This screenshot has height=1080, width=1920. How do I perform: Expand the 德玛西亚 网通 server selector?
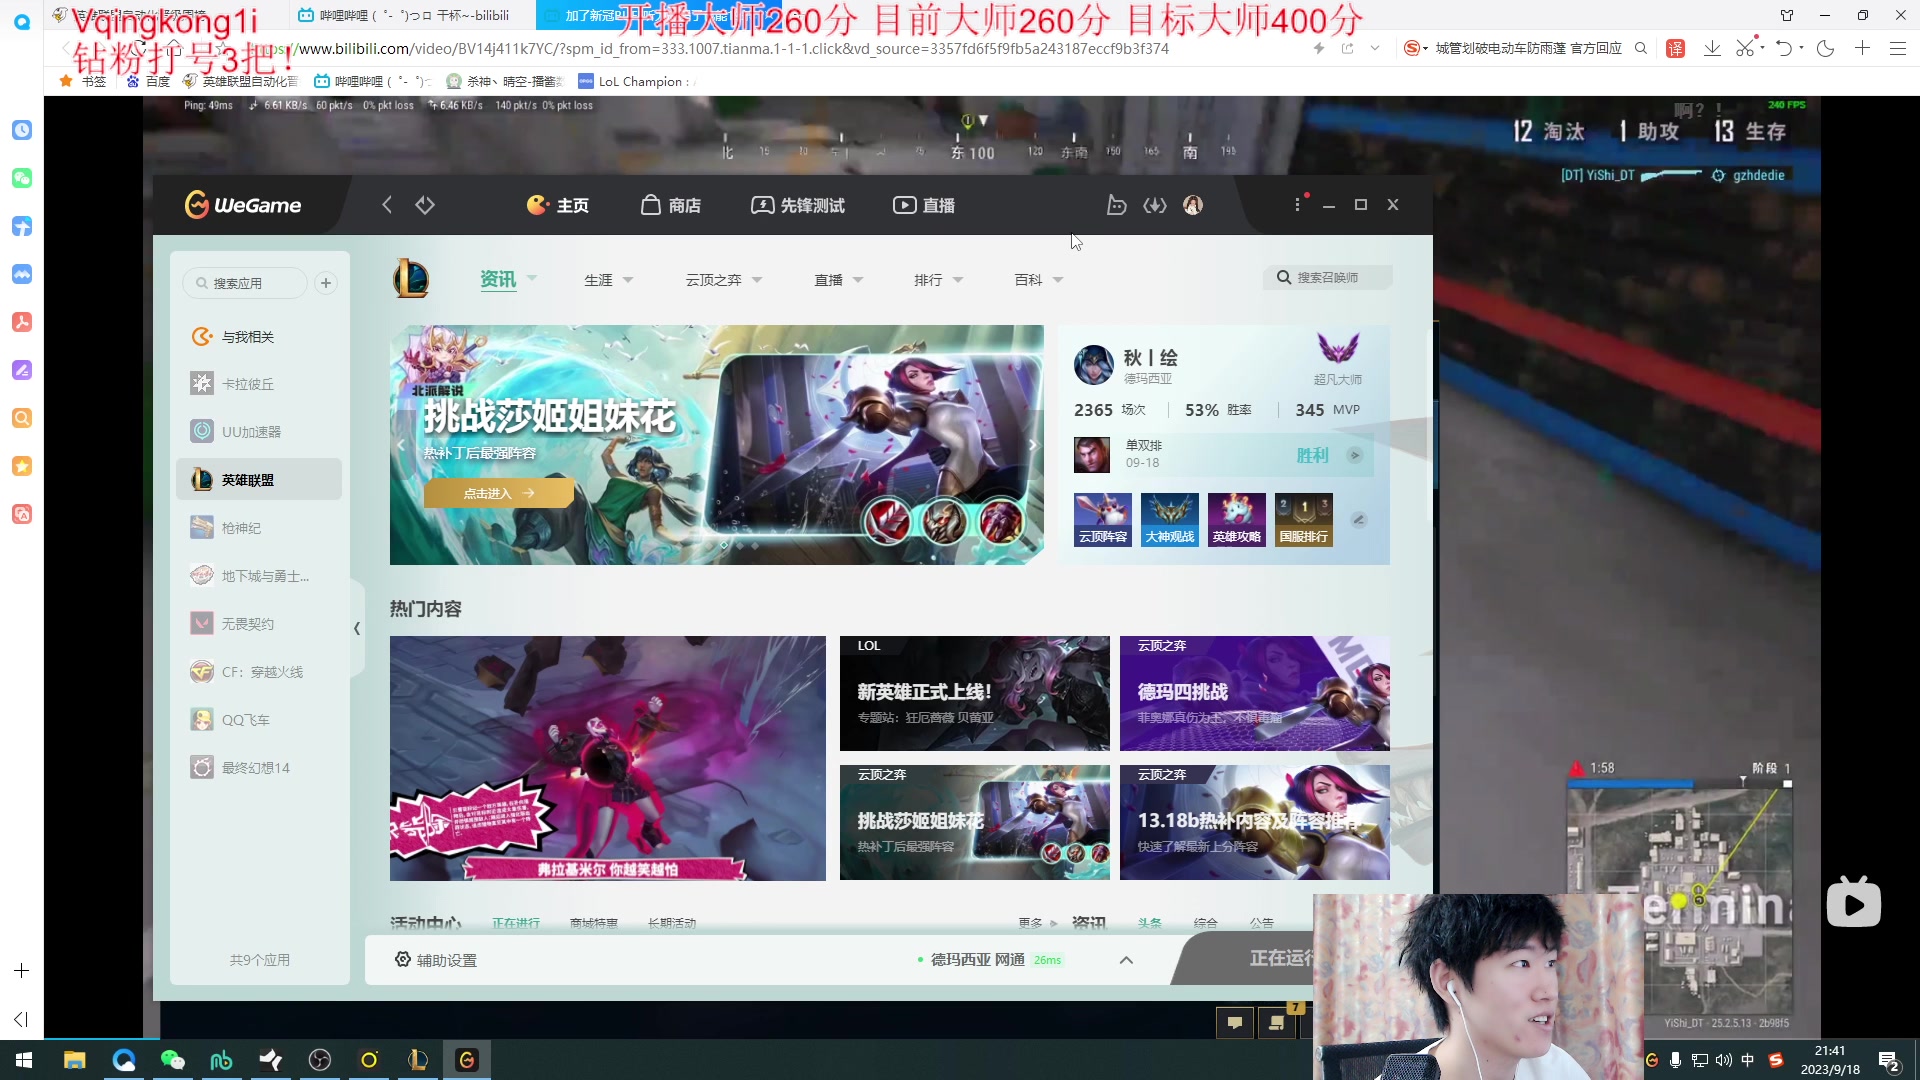[1126, 960]
